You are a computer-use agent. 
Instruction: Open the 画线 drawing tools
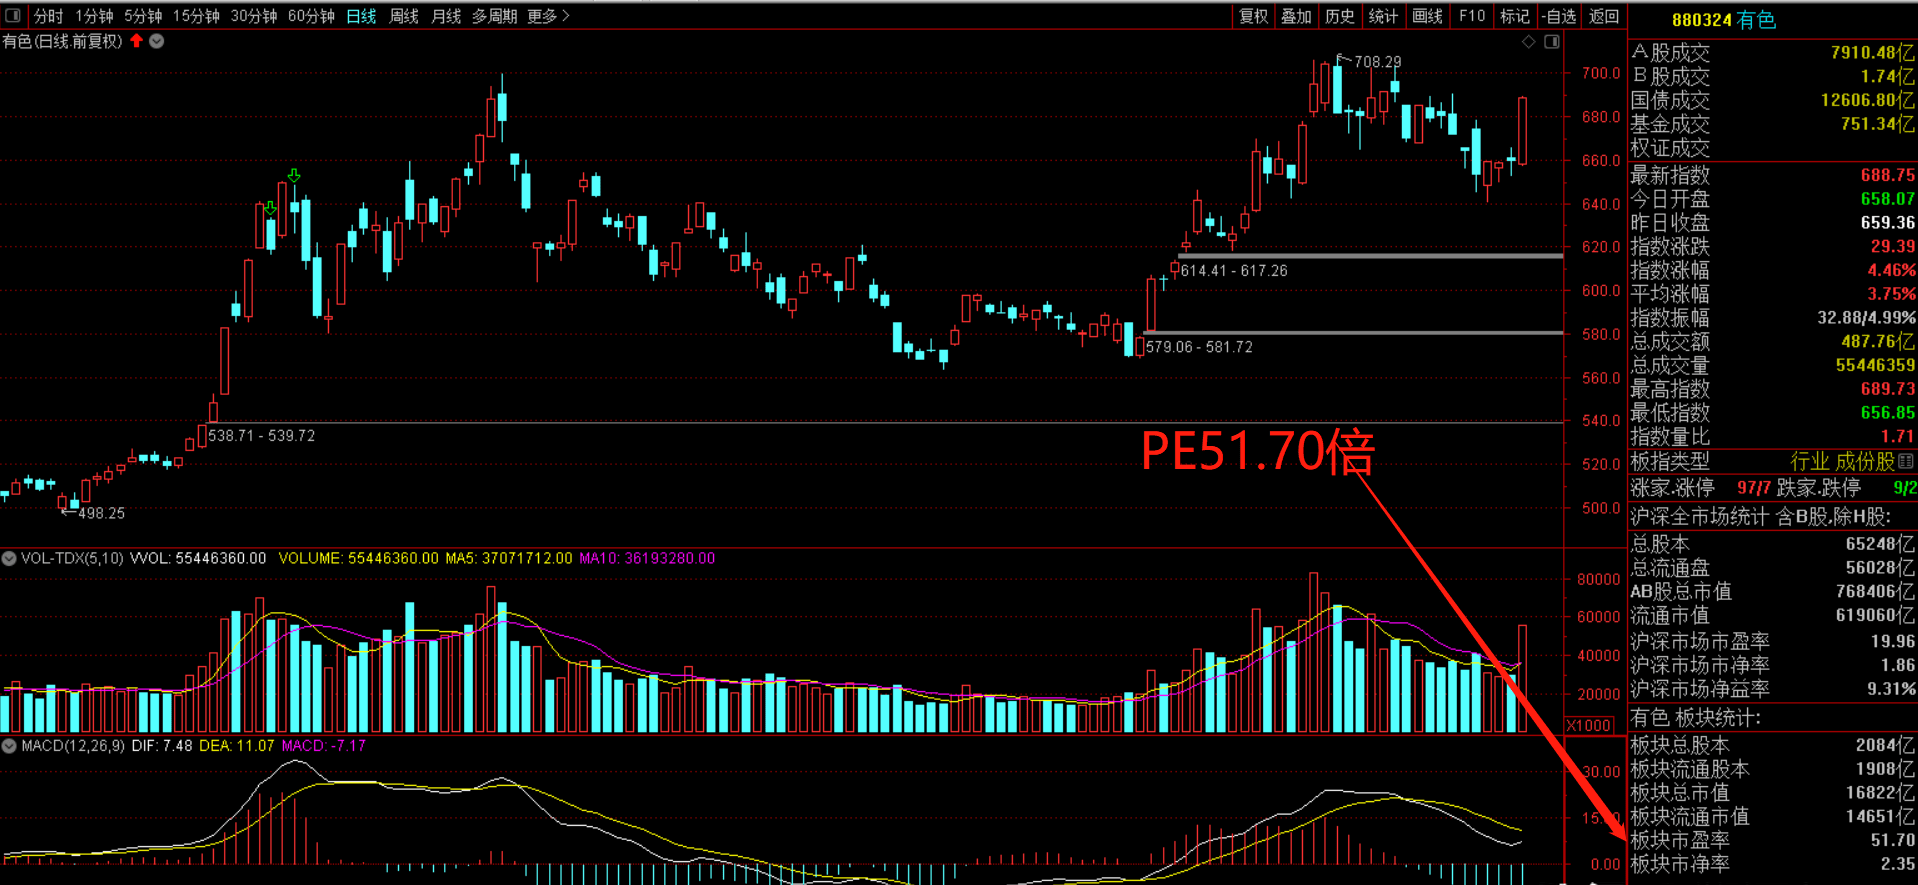coord(1427,16)
